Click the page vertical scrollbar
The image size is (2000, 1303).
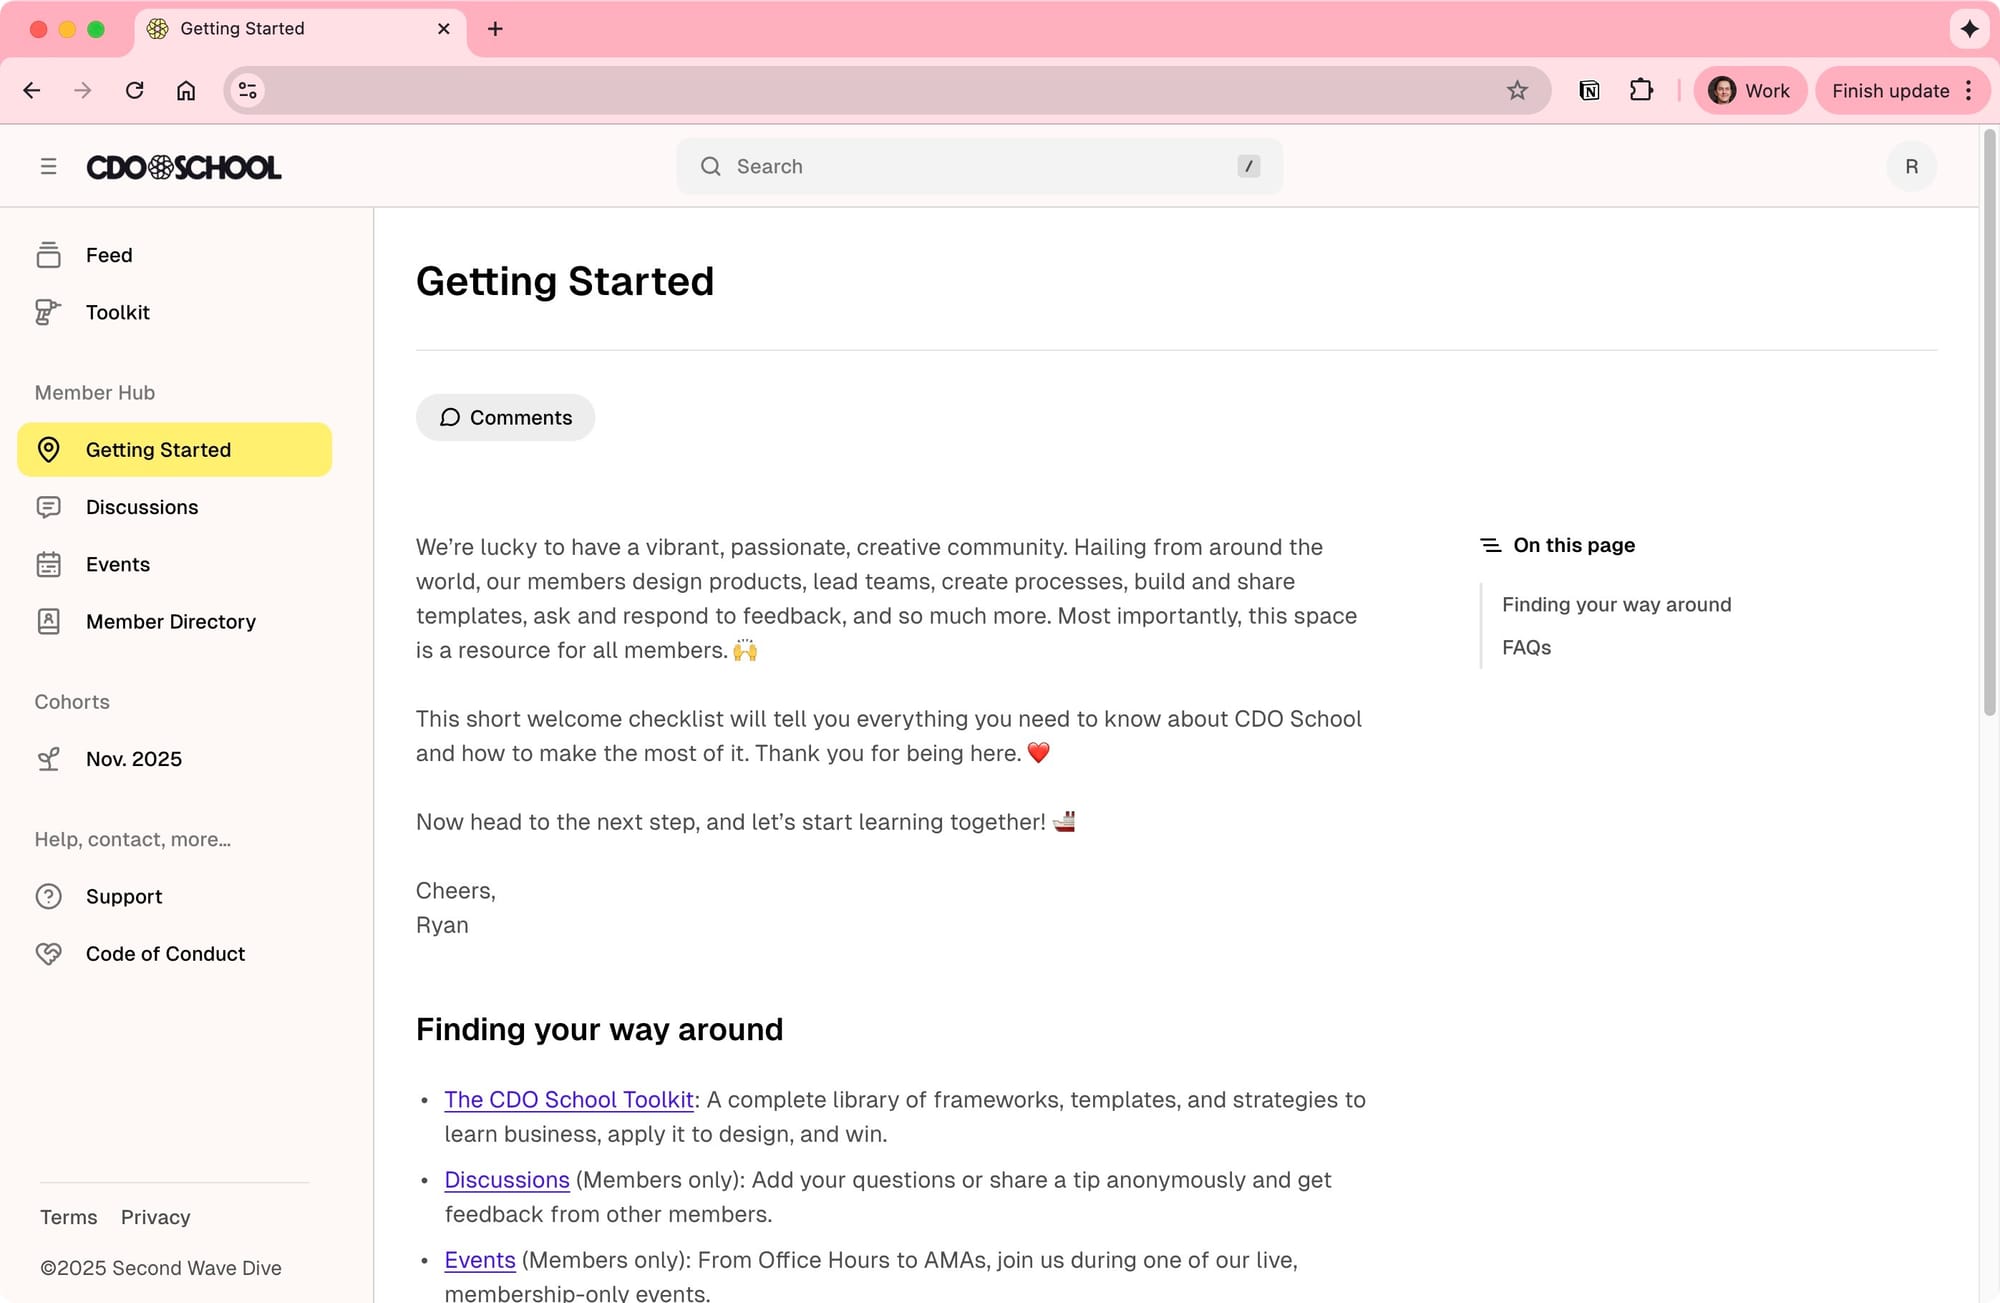coord(1989,420)
